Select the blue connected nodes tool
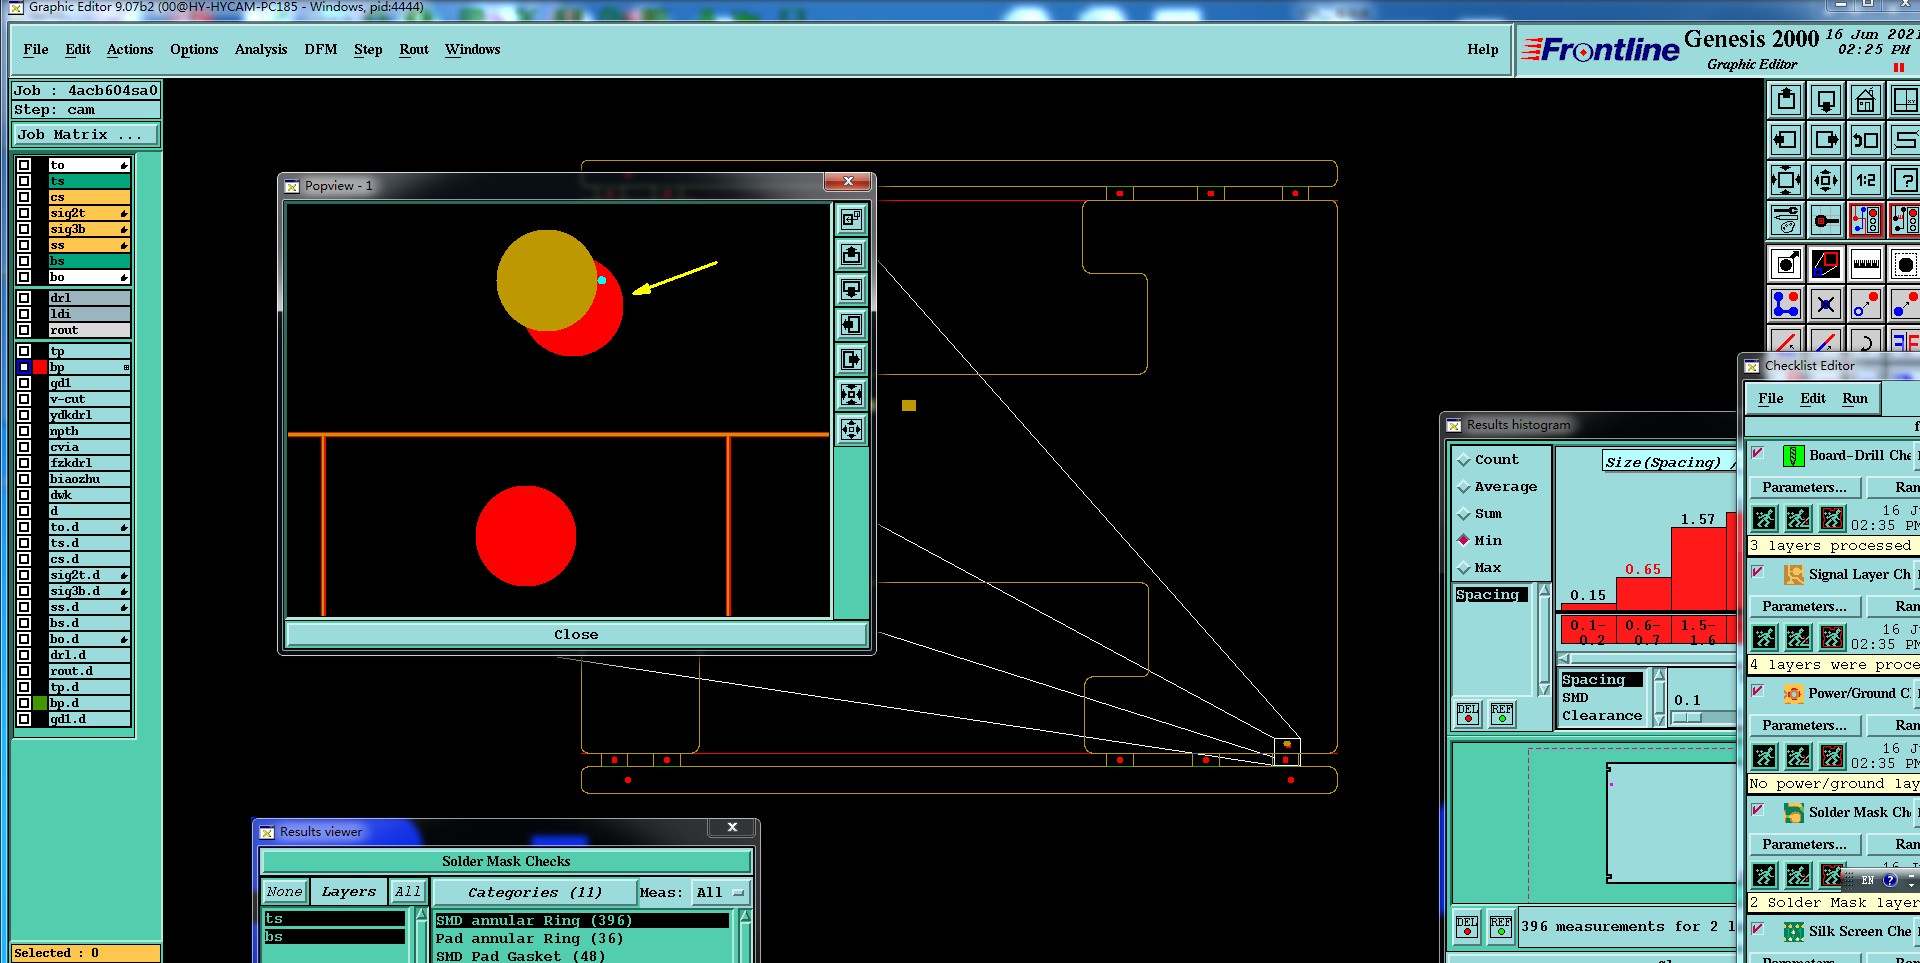1920x963 pixels. (1786, 304)
